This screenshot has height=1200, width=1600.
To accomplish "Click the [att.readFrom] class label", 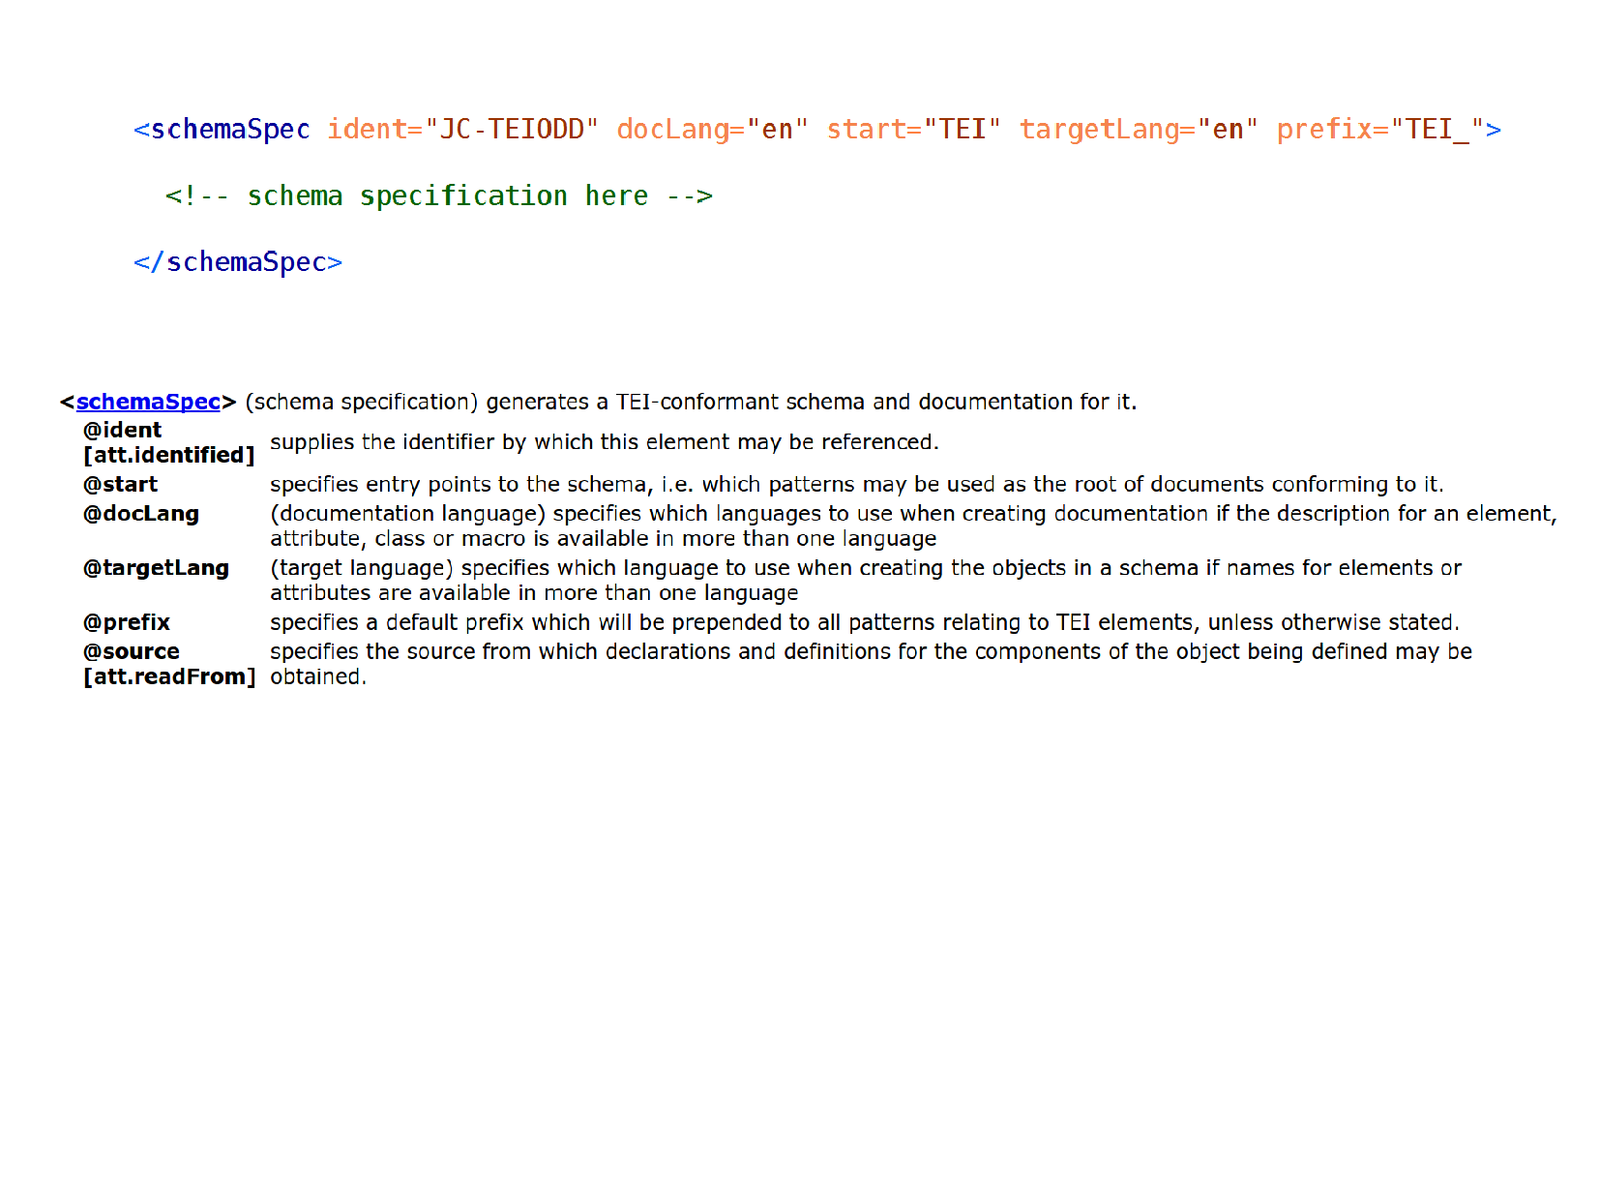I will (169, 677).
